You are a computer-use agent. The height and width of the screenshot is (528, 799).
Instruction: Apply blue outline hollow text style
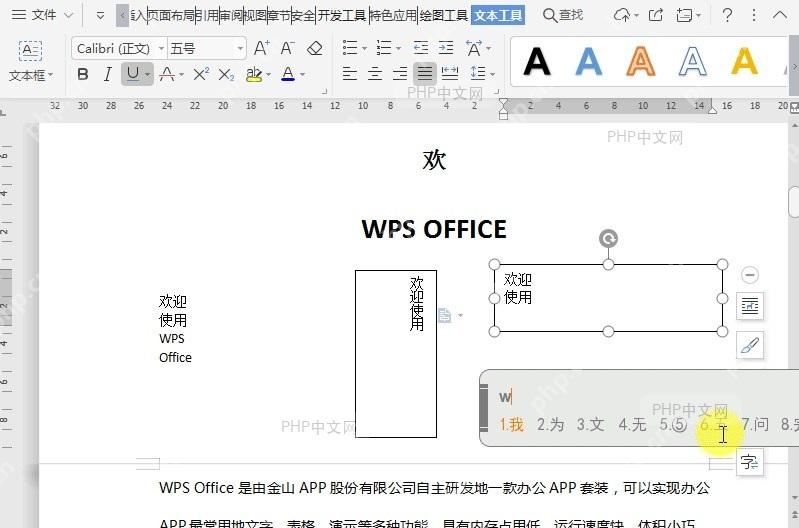point(693,62)
